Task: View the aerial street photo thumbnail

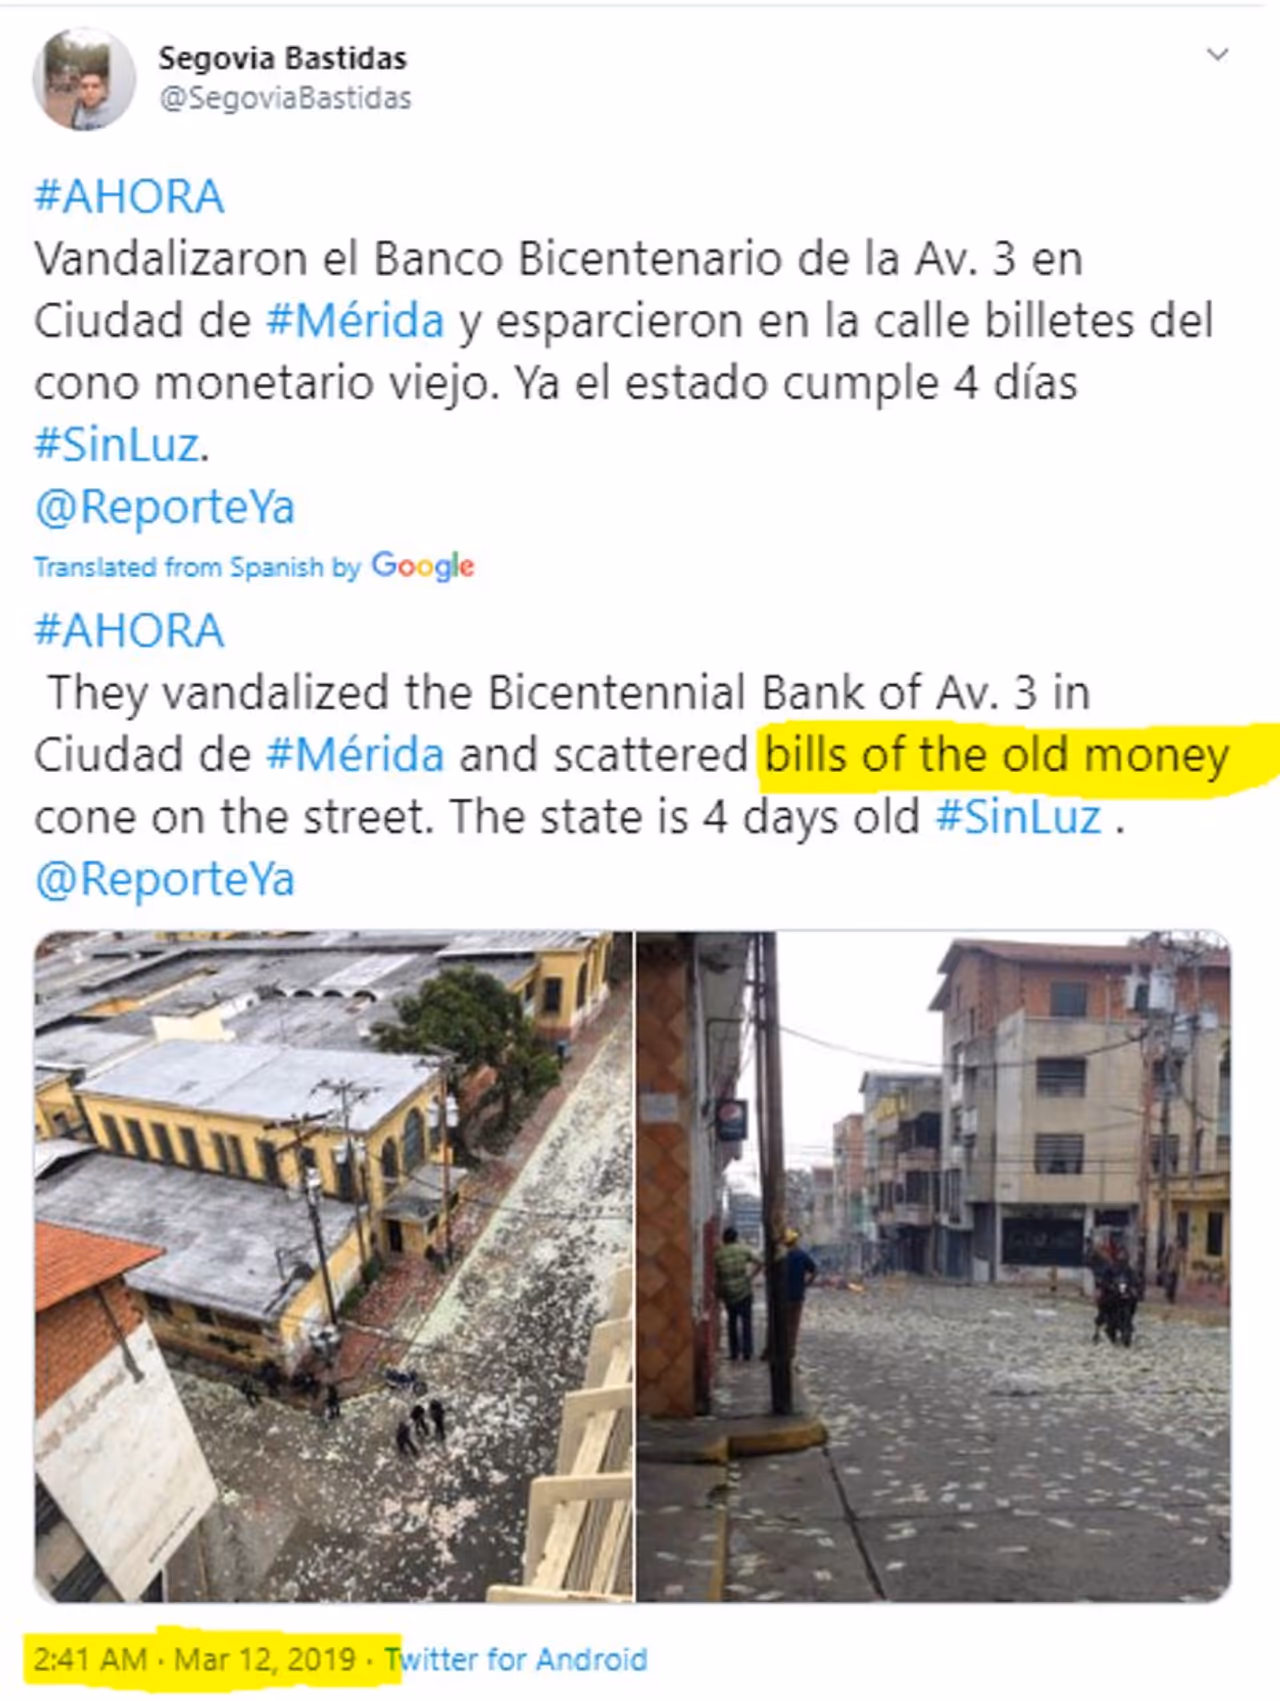Action: point(333,1267)
